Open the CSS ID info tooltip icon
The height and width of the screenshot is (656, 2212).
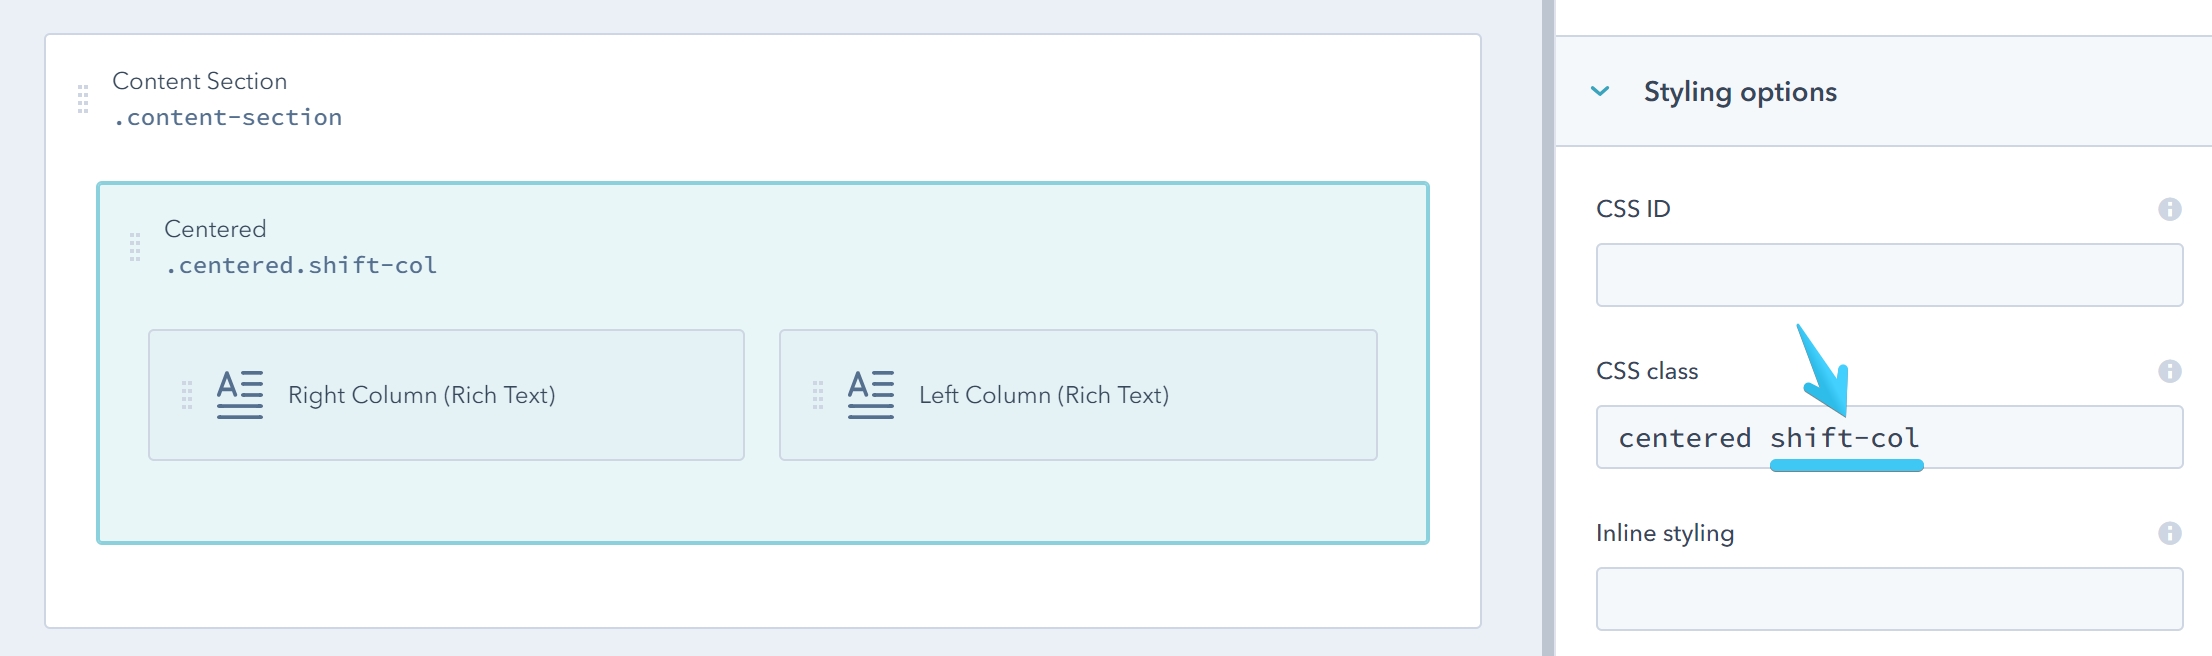2170,208
